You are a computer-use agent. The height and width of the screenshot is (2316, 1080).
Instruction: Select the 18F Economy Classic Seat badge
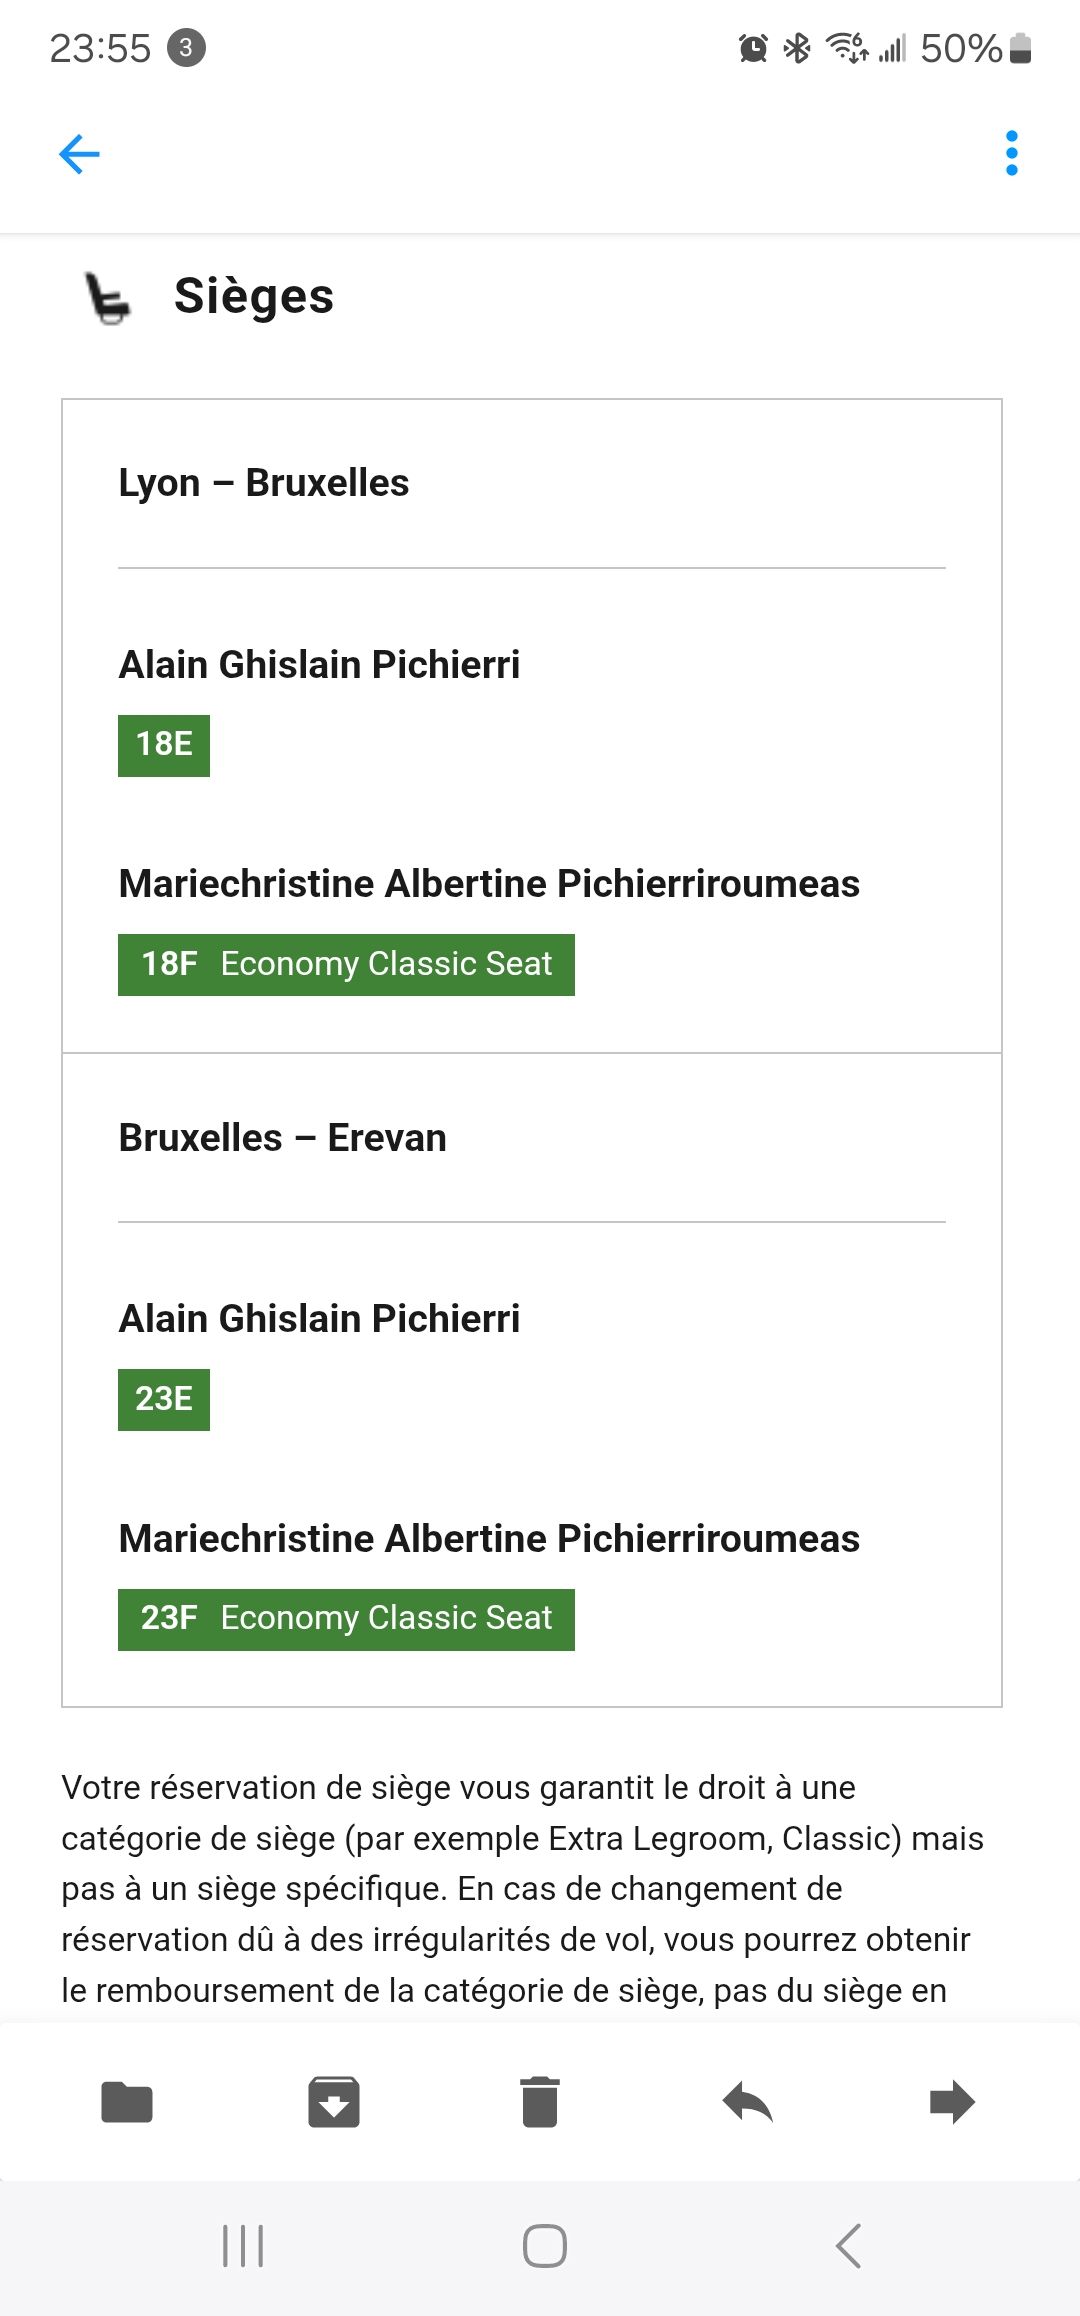click(346, 965)
